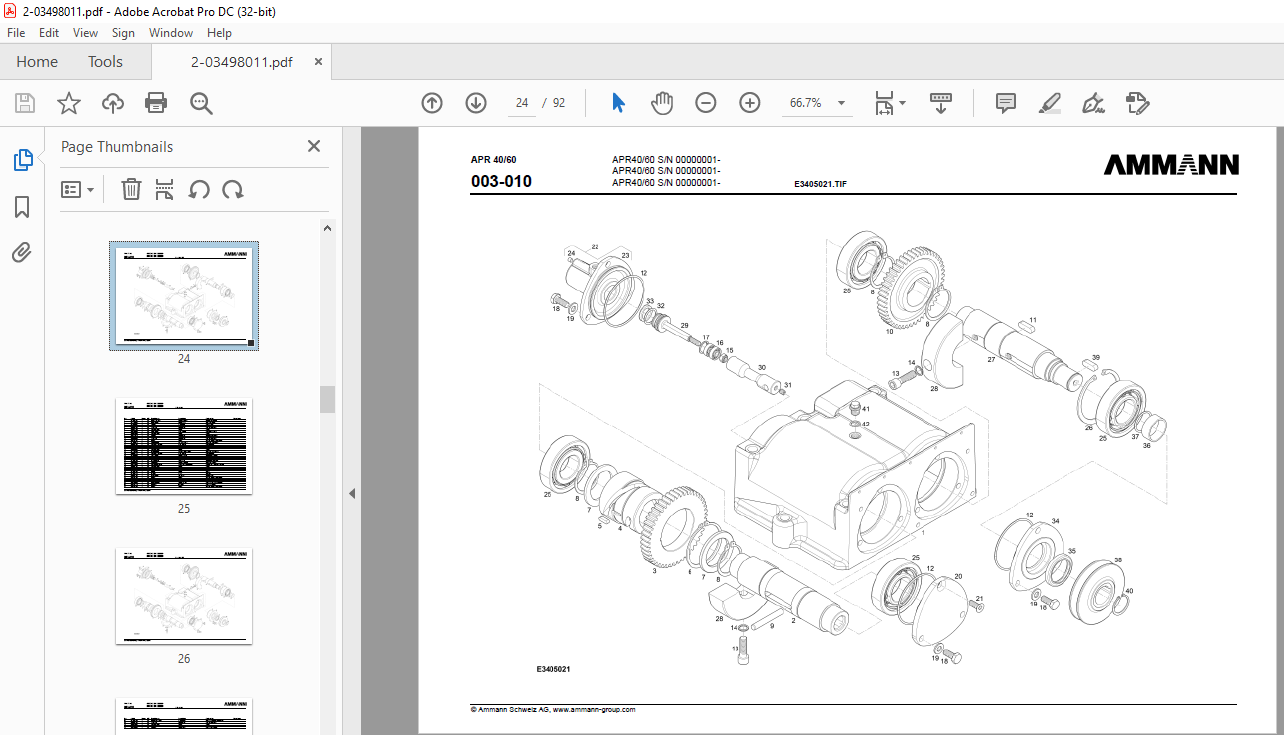The image size is (1284, 735).
Task: Rotate page clockwise
Action: pos(233,189)
